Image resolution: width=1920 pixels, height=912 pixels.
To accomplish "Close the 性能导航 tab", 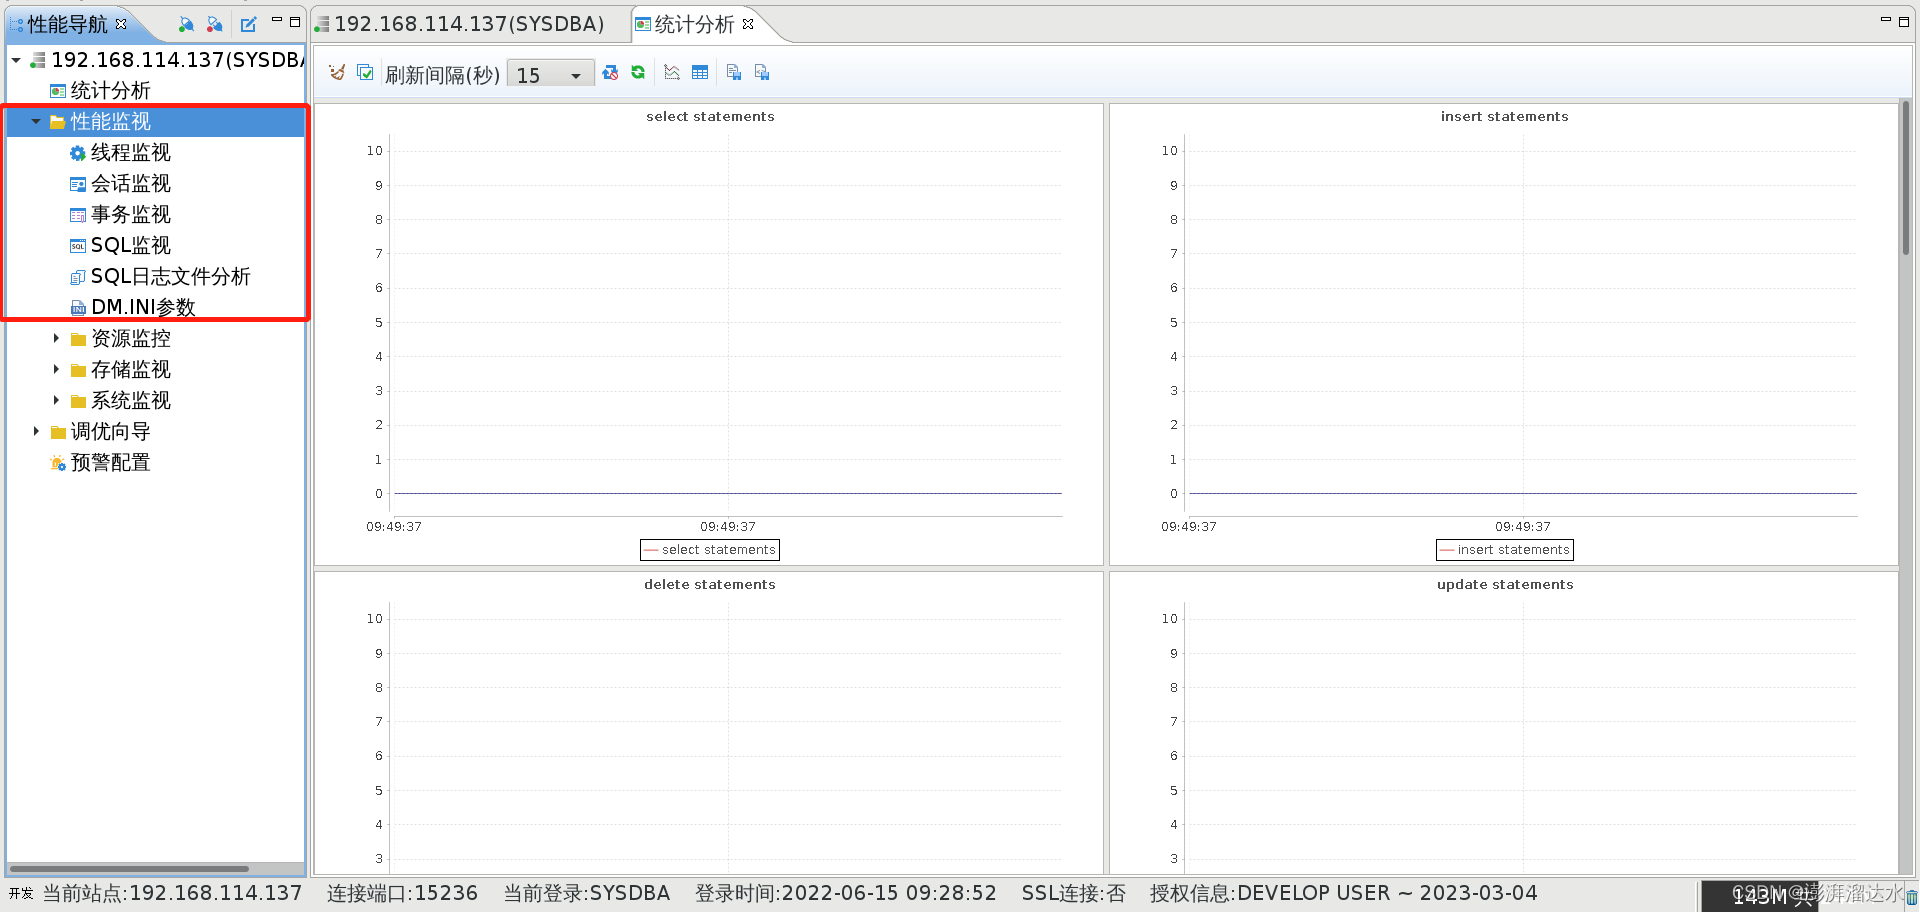I will (x=121, y=23).
